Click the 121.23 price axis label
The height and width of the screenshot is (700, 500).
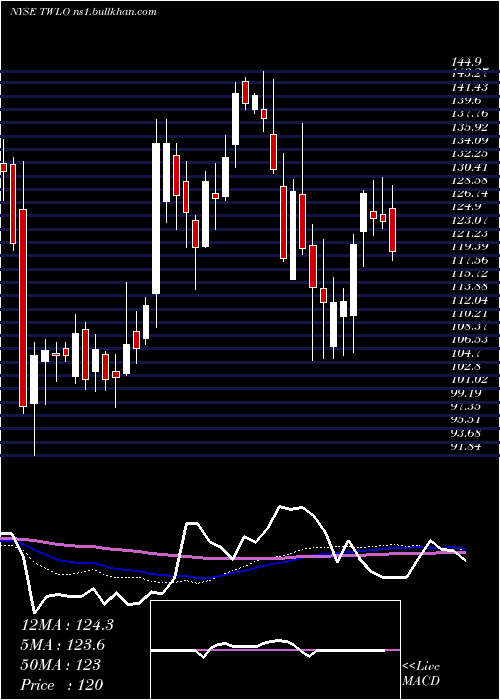(470, 233)
